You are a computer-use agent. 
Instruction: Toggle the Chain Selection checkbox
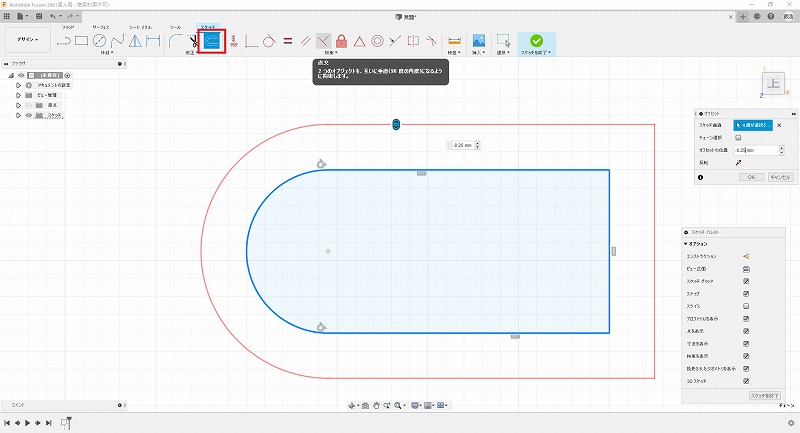coord(738,137)
